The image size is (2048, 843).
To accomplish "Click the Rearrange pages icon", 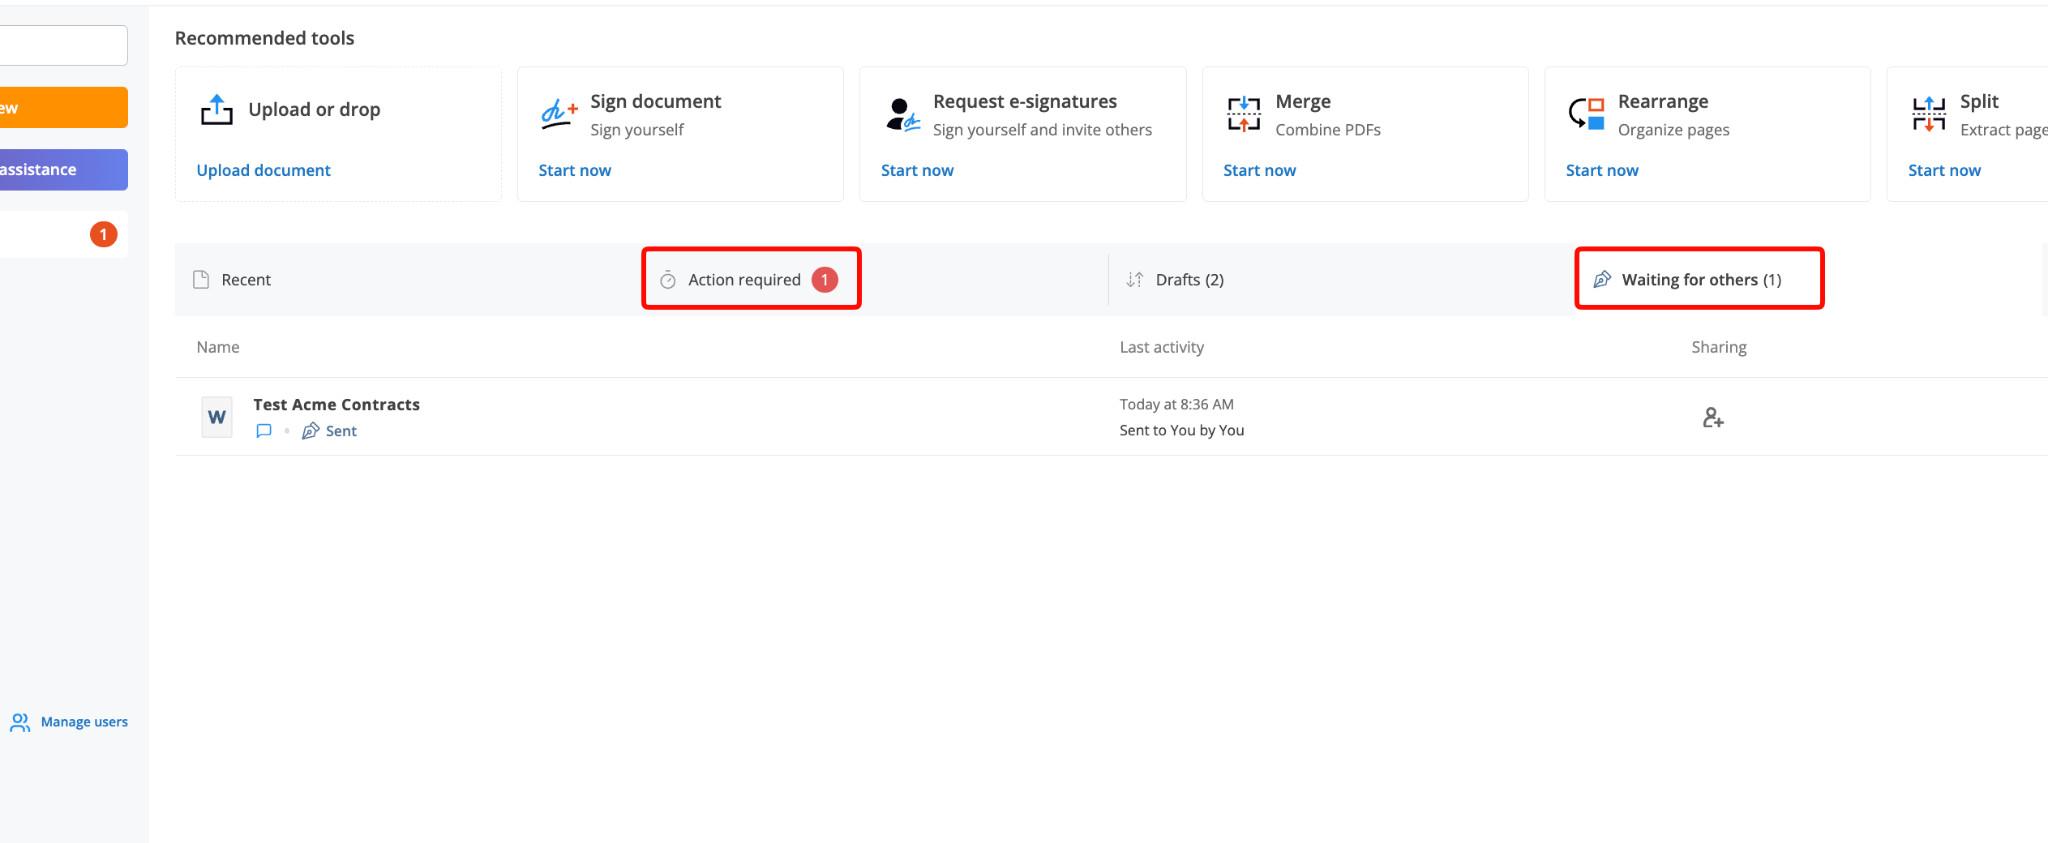I will [1587, 113].
